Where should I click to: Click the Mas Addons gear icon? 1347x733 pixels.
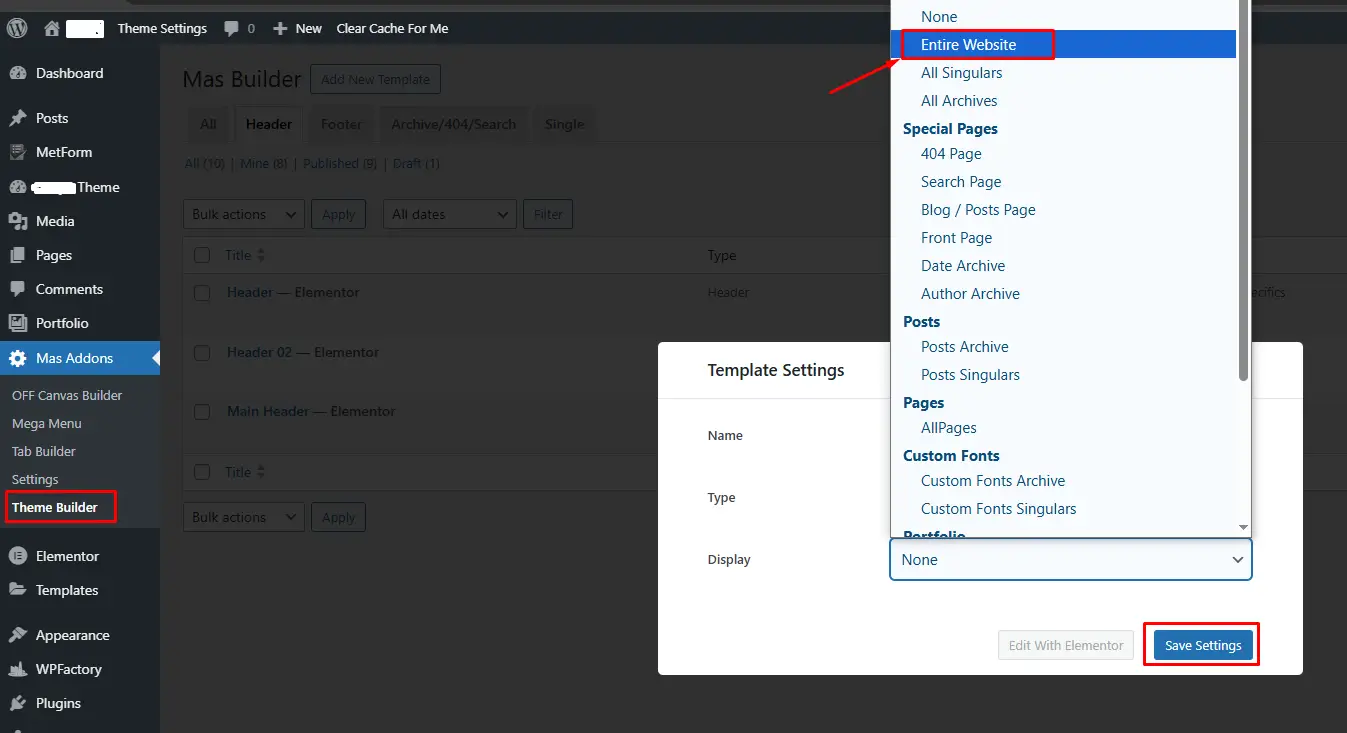(x=17, y=358)
